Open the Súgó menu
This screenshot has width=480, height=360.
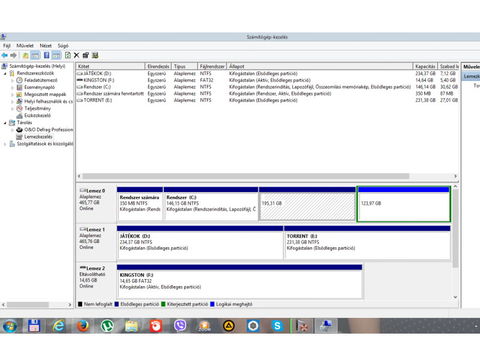63,46
